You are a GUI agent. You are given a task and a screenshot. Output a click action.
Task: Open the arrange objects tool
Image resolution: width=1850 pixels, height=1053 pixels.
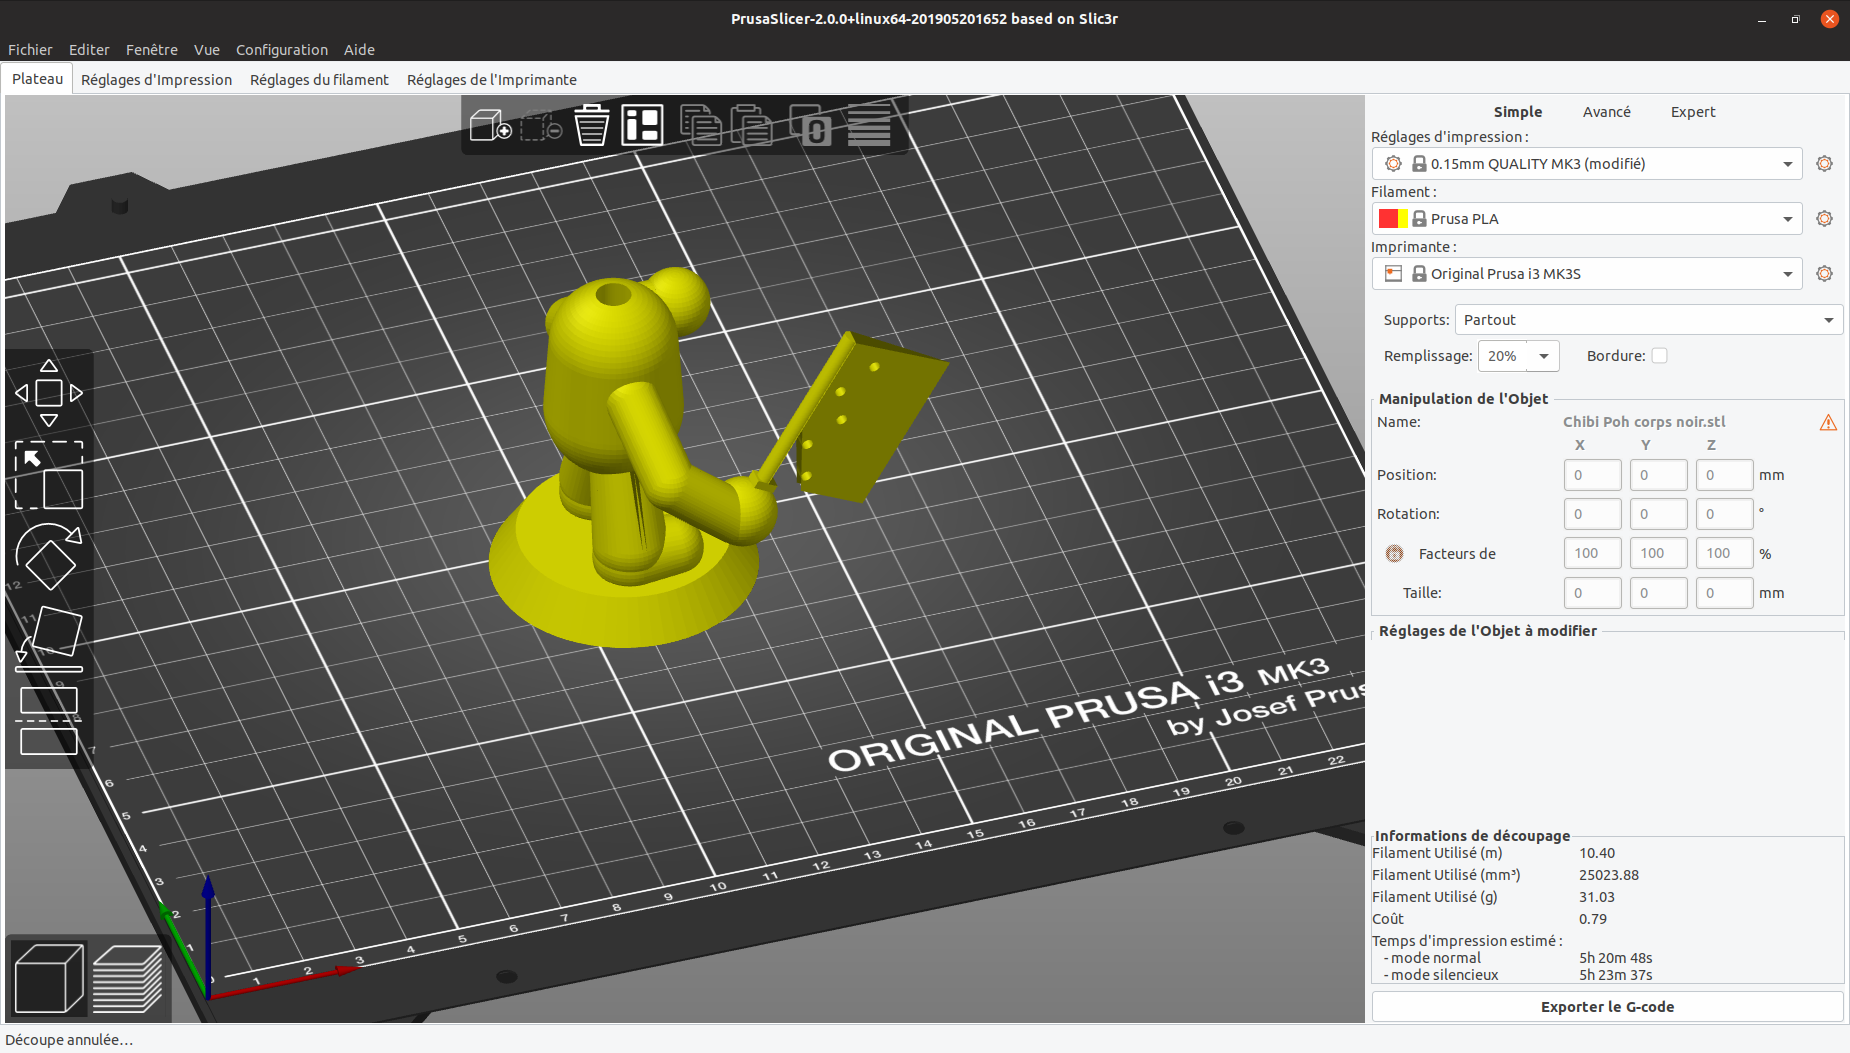tap(643, 125)
